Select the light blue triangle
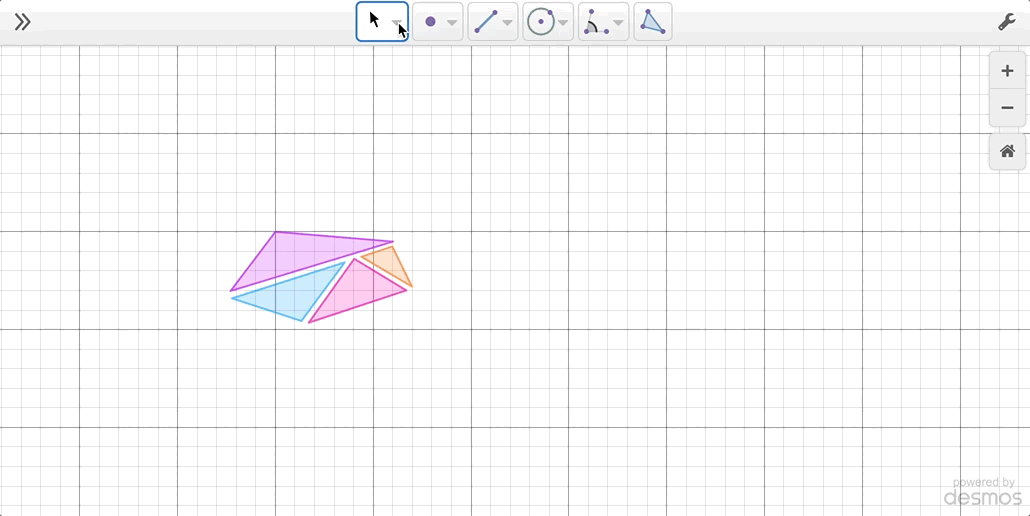The image size is (1030, 516). click(x=292, y=295)
